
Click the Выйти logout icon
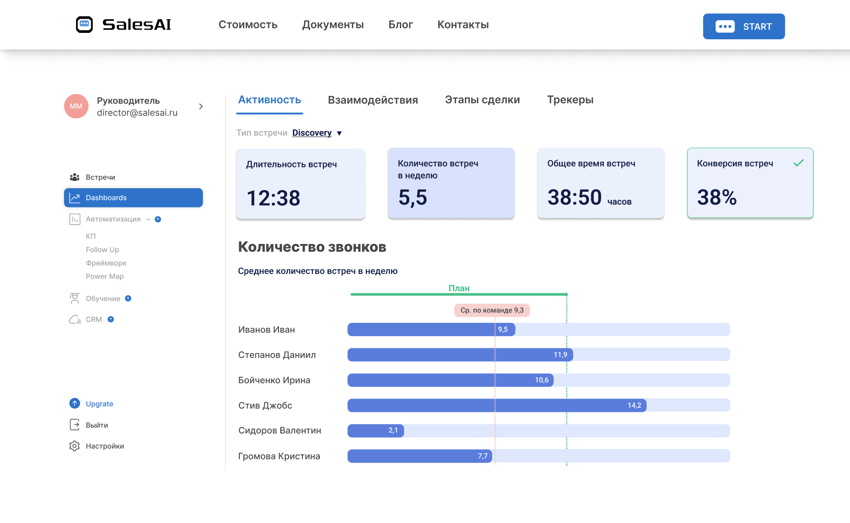75,425
